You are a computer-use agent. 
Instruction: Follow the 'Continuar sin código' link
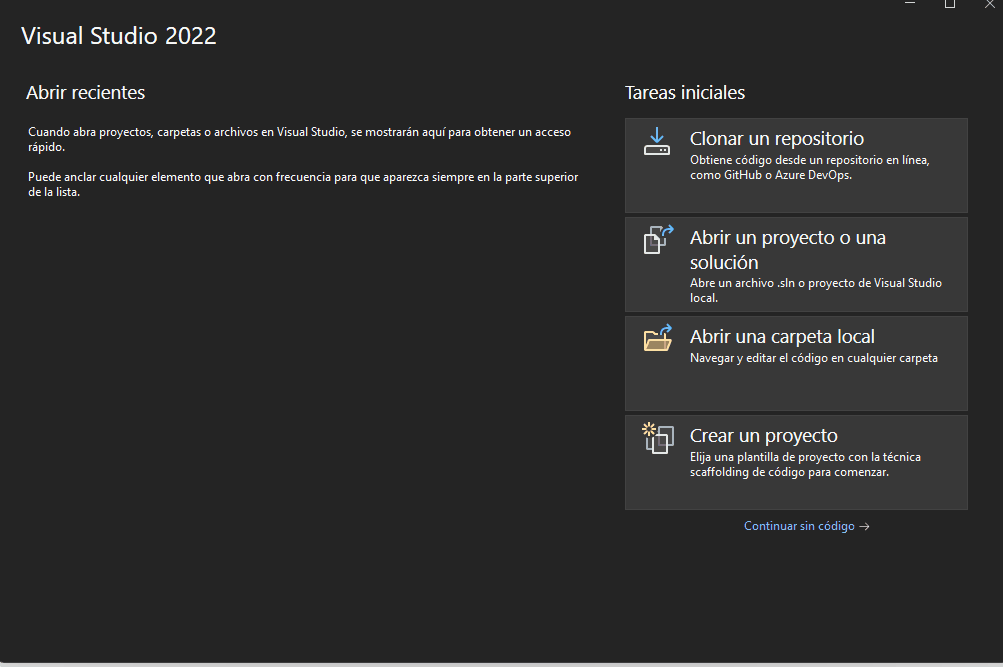tap(799, 526)
